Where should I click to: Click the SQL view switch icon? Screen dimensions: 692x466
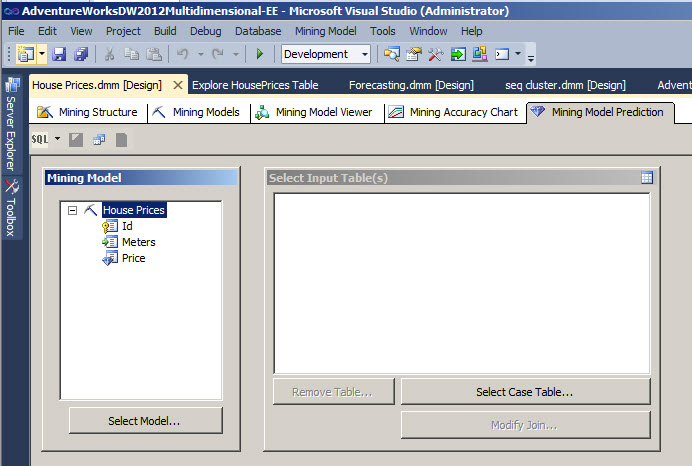tap(40, 139)
